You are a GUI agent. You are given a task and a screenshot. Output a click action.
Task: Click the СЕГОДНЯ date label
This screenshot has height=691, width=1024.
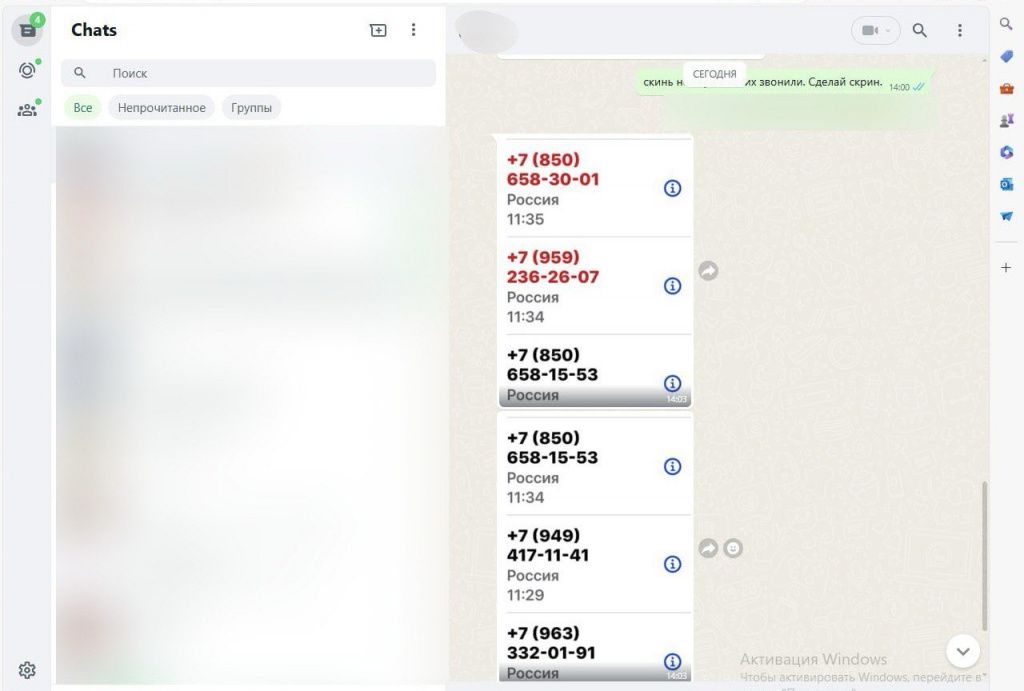pyautogui.click(x=714, y=74)
